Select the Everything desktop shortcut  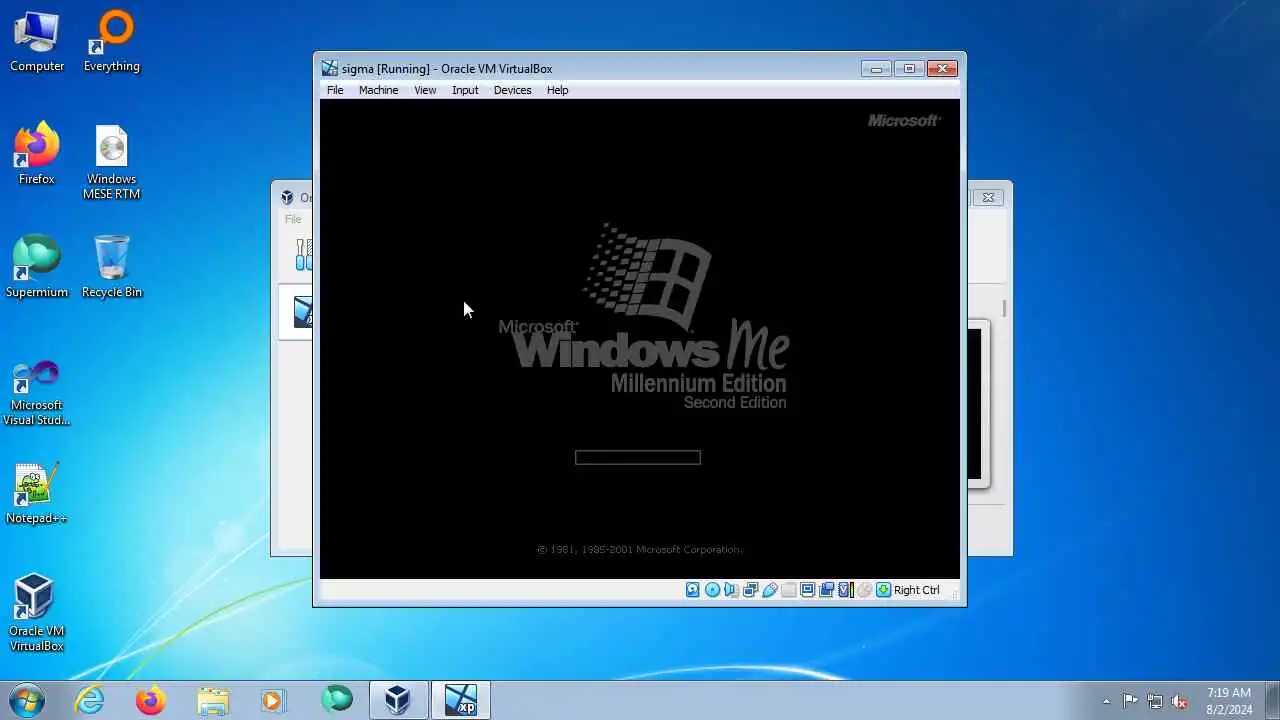112,42
